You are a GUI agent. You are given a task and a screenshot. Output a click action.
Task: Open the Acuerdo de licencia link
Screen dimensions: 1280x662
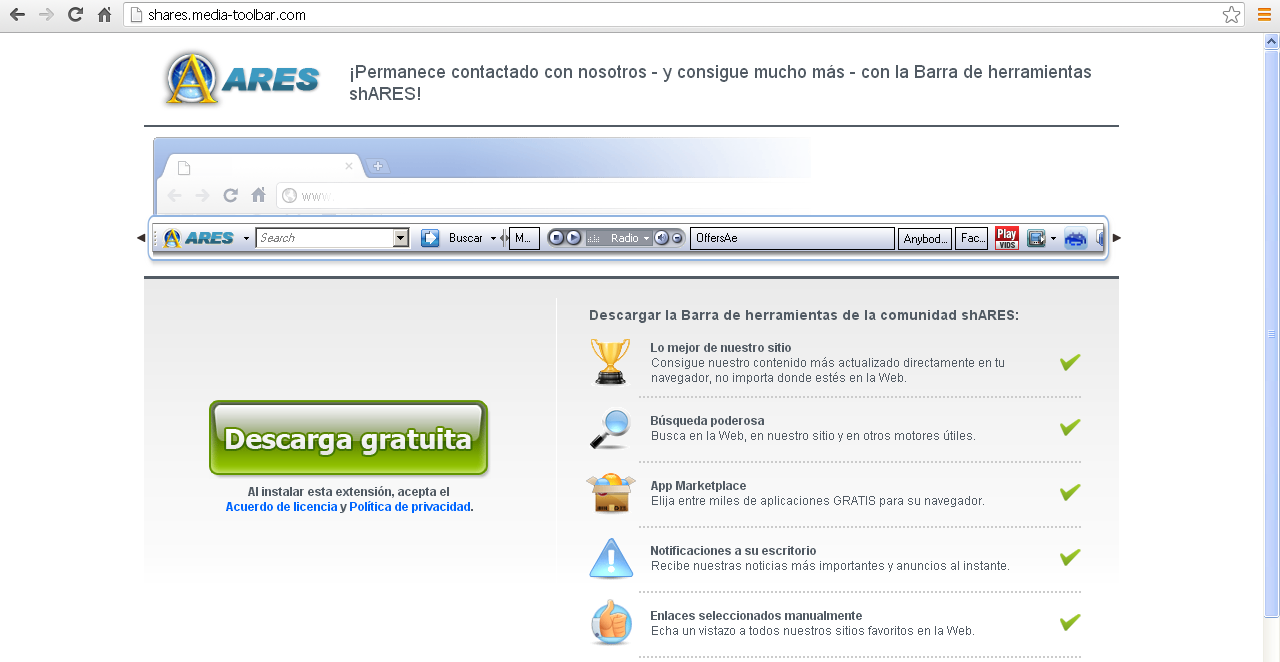click(x=281, y=507)
